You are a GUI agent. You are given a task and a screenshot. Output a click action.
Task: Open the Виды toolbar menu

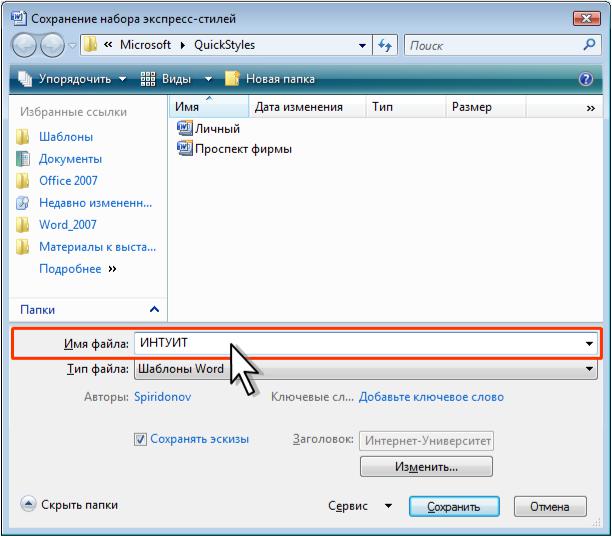click(x=176, y=79)
